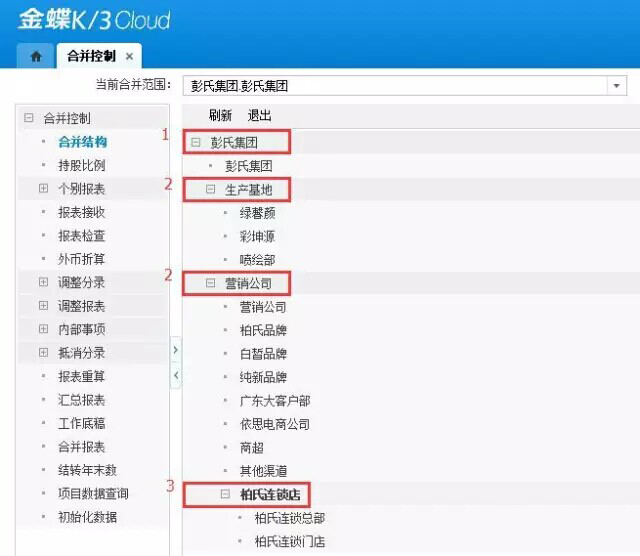Select 纯新品牌 in the structure tree

[x=263, y=377]
